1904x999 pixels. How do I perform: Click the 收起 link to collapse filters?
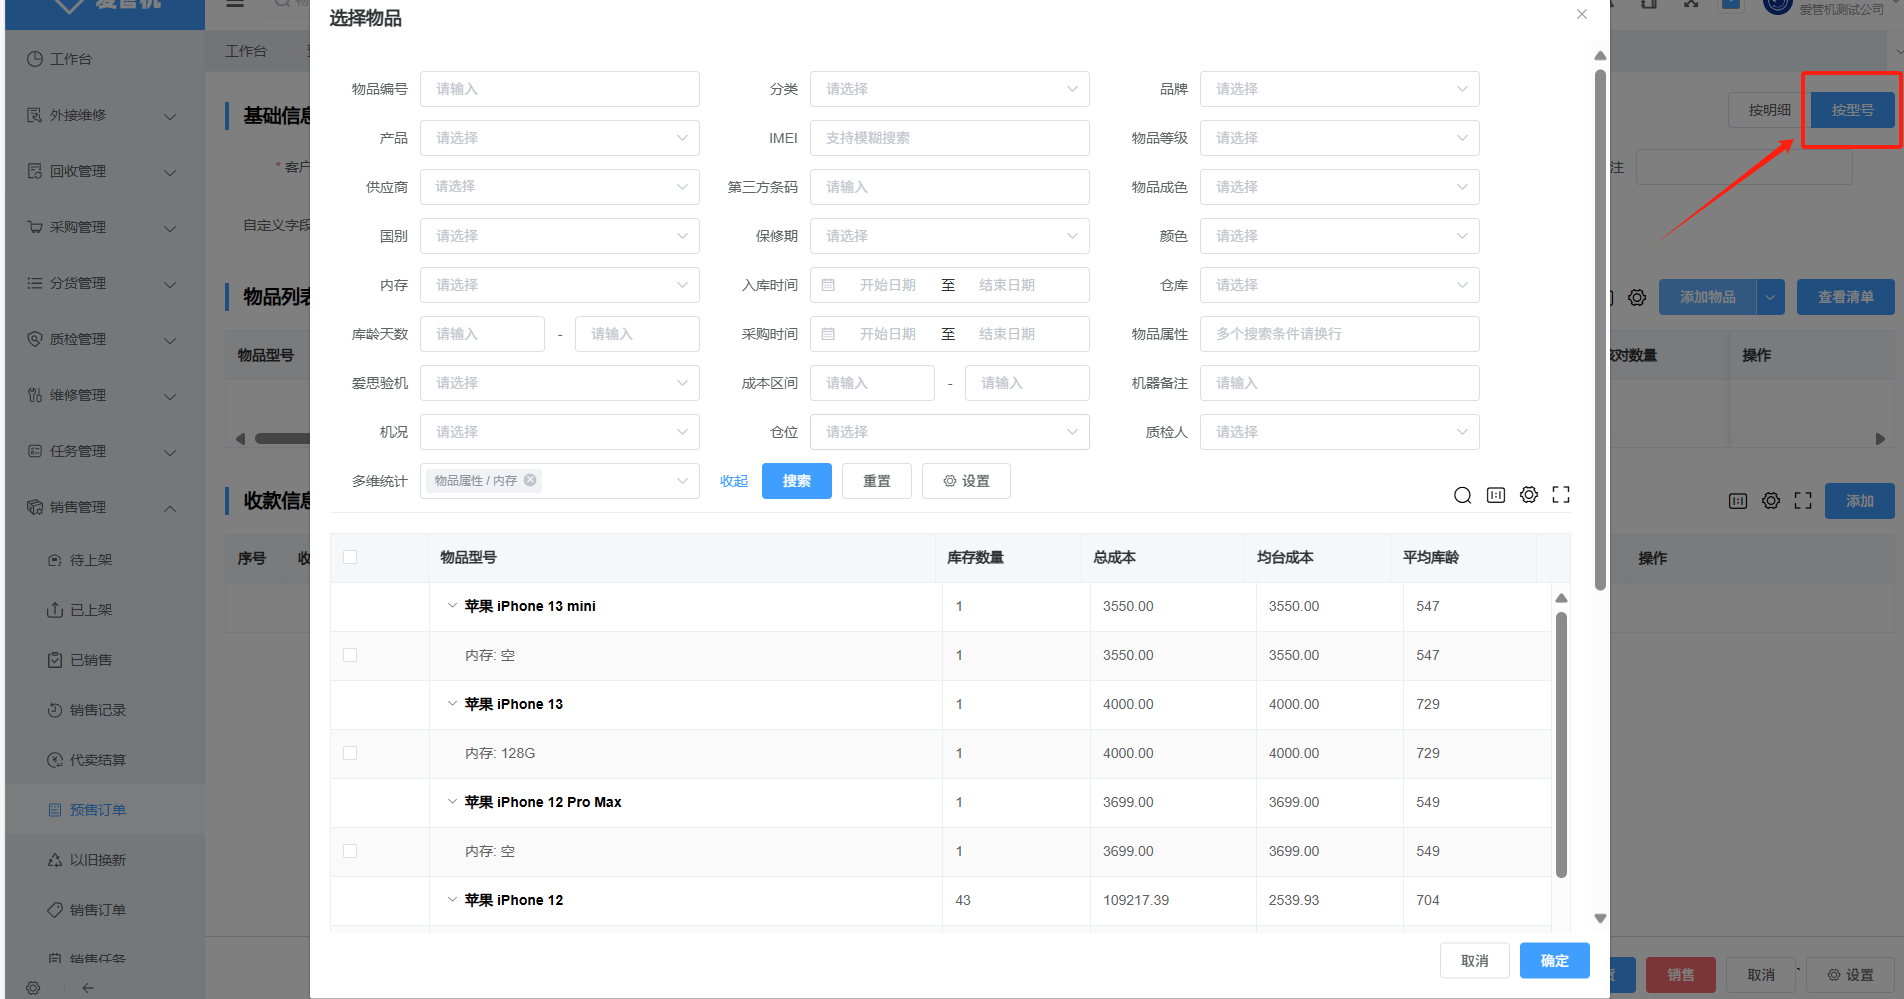[x=733, y=481]
